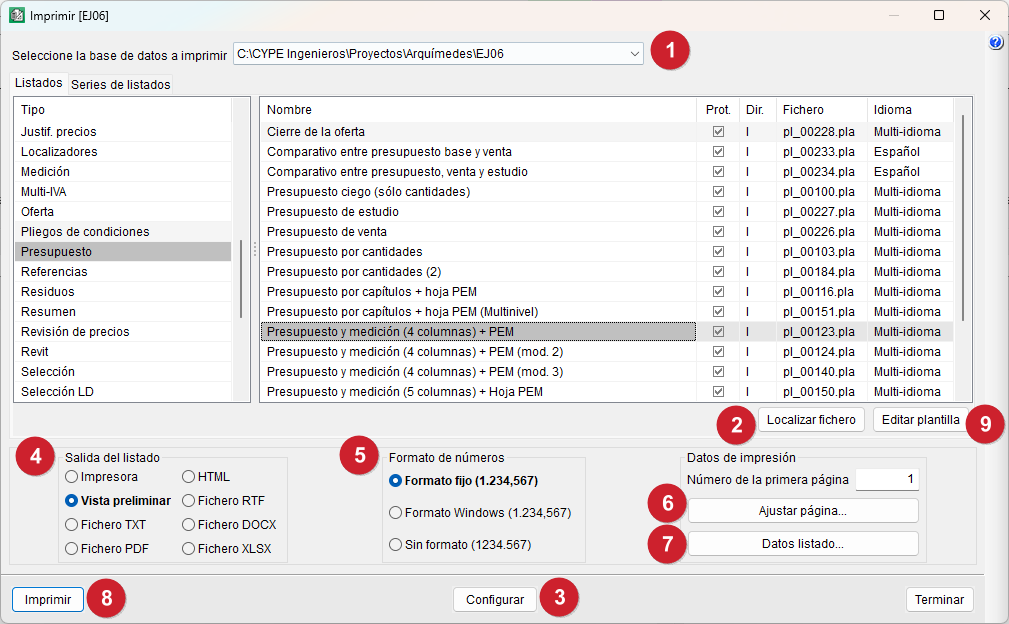Toggle Prot. checkbox for pl_00123.pla row

pyautogui.click(x=718, y=331)
